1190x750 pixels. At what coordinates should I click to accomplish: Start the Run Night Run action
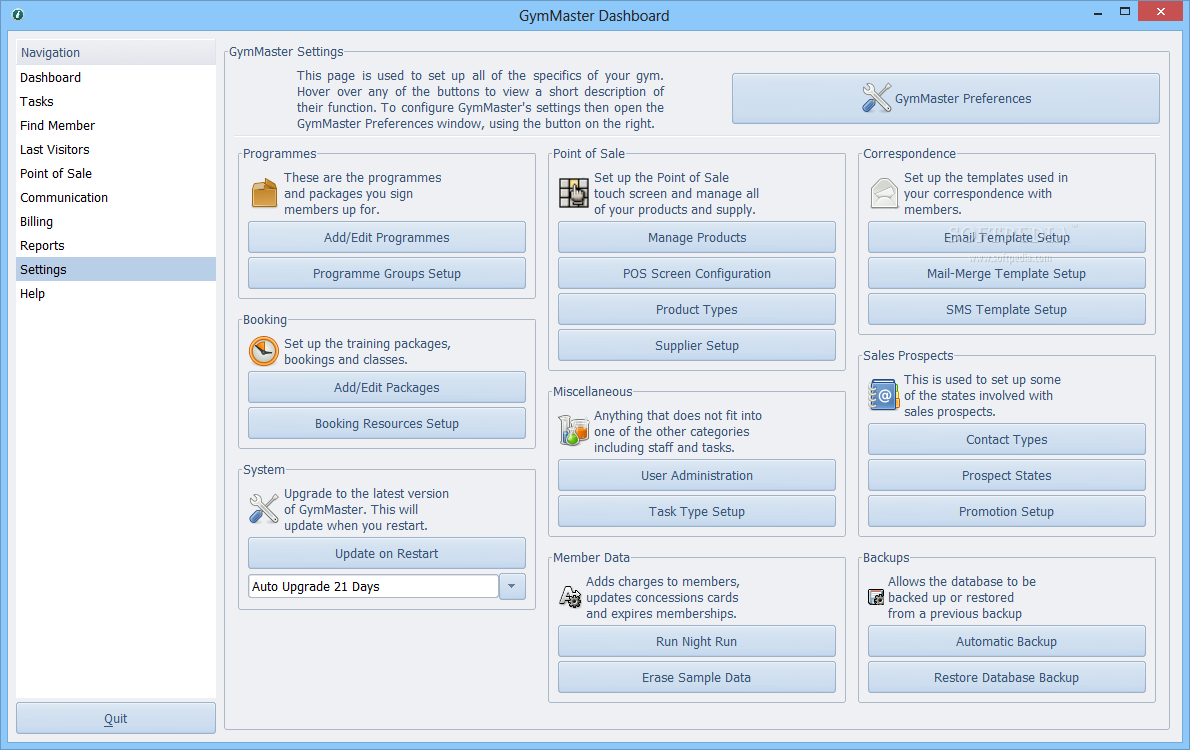point(697,641)
